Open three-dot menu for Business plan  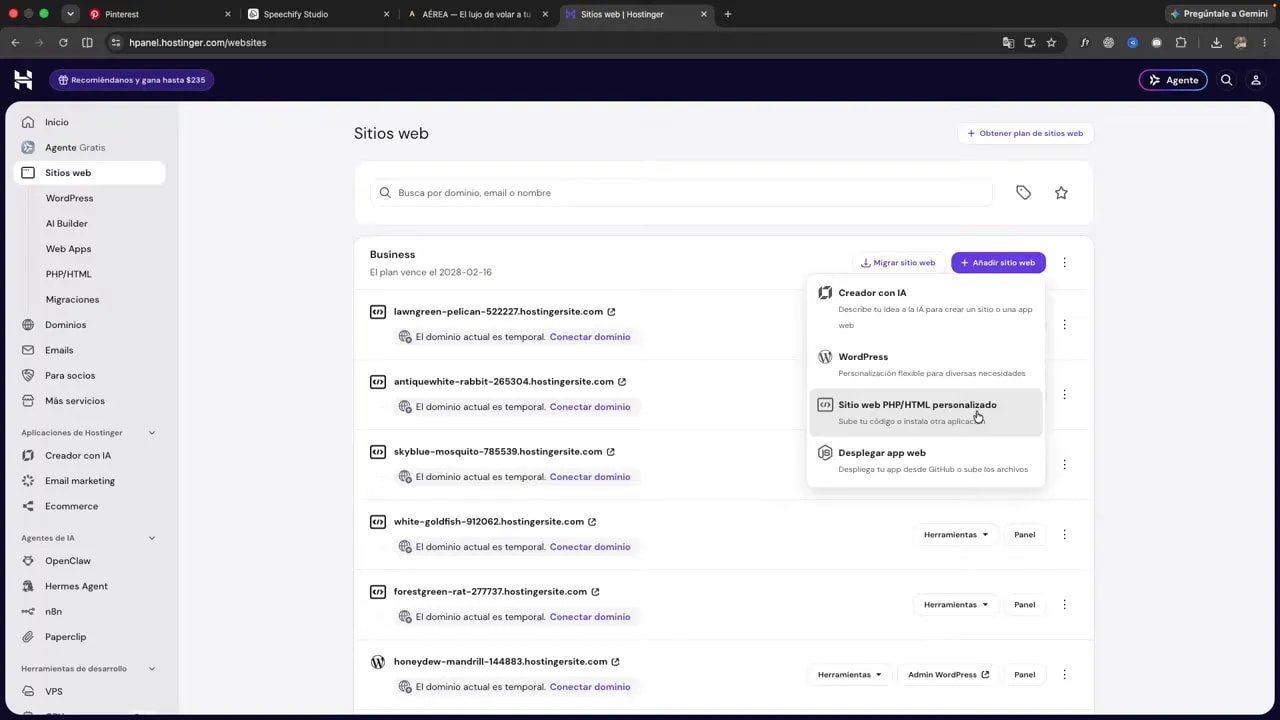1064,263
